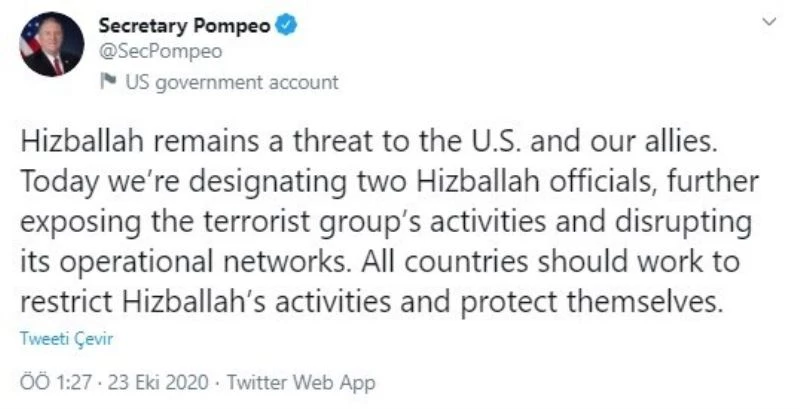Open the Twitter Web App source link
This screenshot has width=800, height=409.
pyautogui.click(x=305, y=382)
